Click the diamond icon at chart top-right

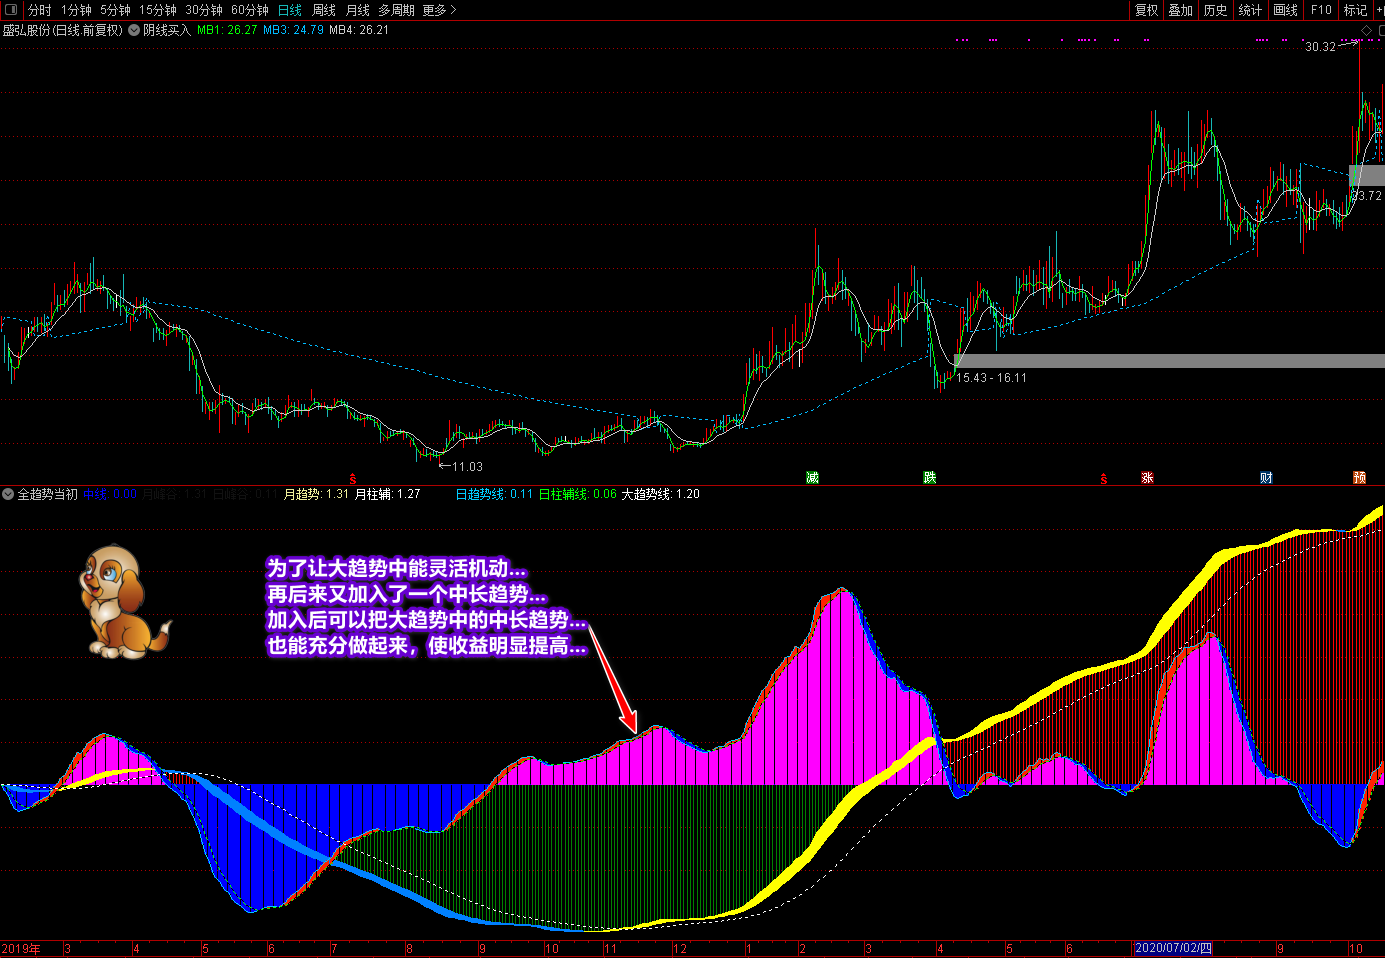point(1367,31)
